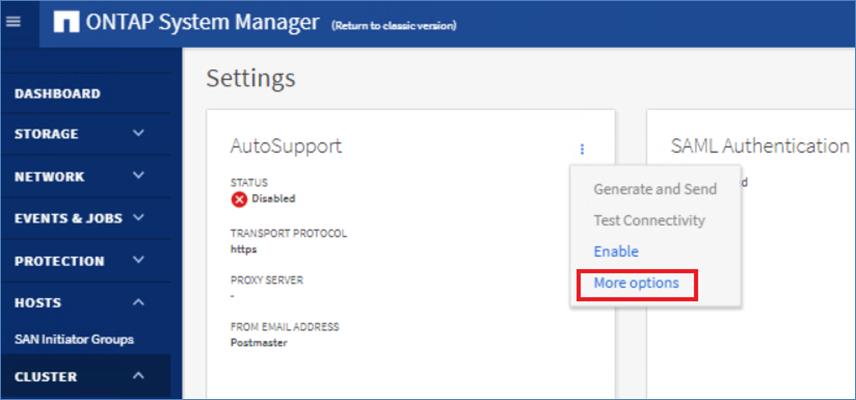Return to classic version link
Screen dimensions: 856x400
tap(394, 26)
